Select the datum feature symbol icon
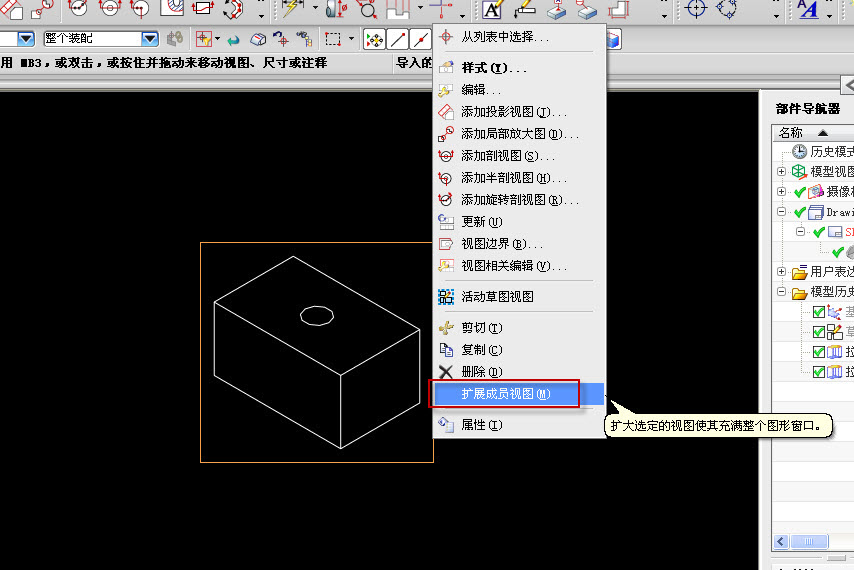The width and height of the screenshot is (854, 570). point(556,8)
